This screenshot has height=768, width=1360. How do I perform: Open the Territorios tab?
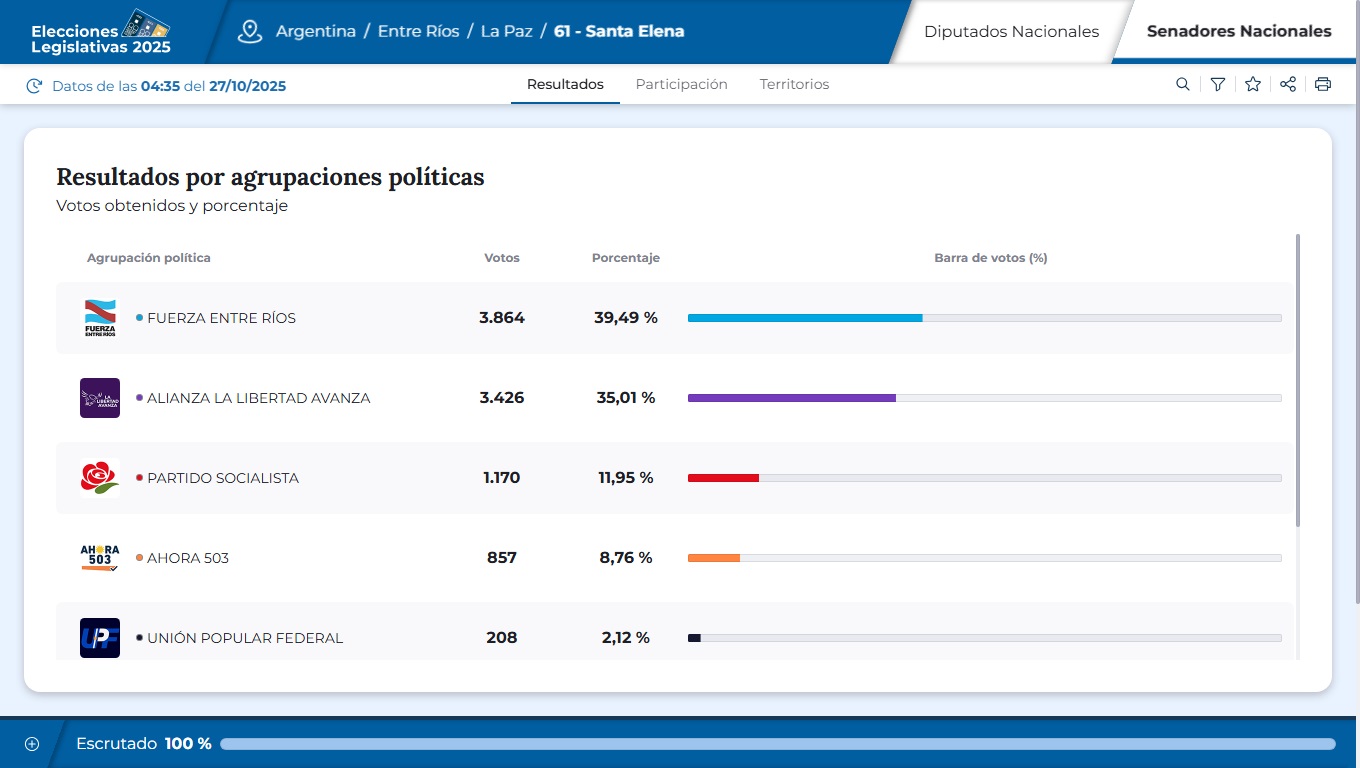[x=794, y=84]
